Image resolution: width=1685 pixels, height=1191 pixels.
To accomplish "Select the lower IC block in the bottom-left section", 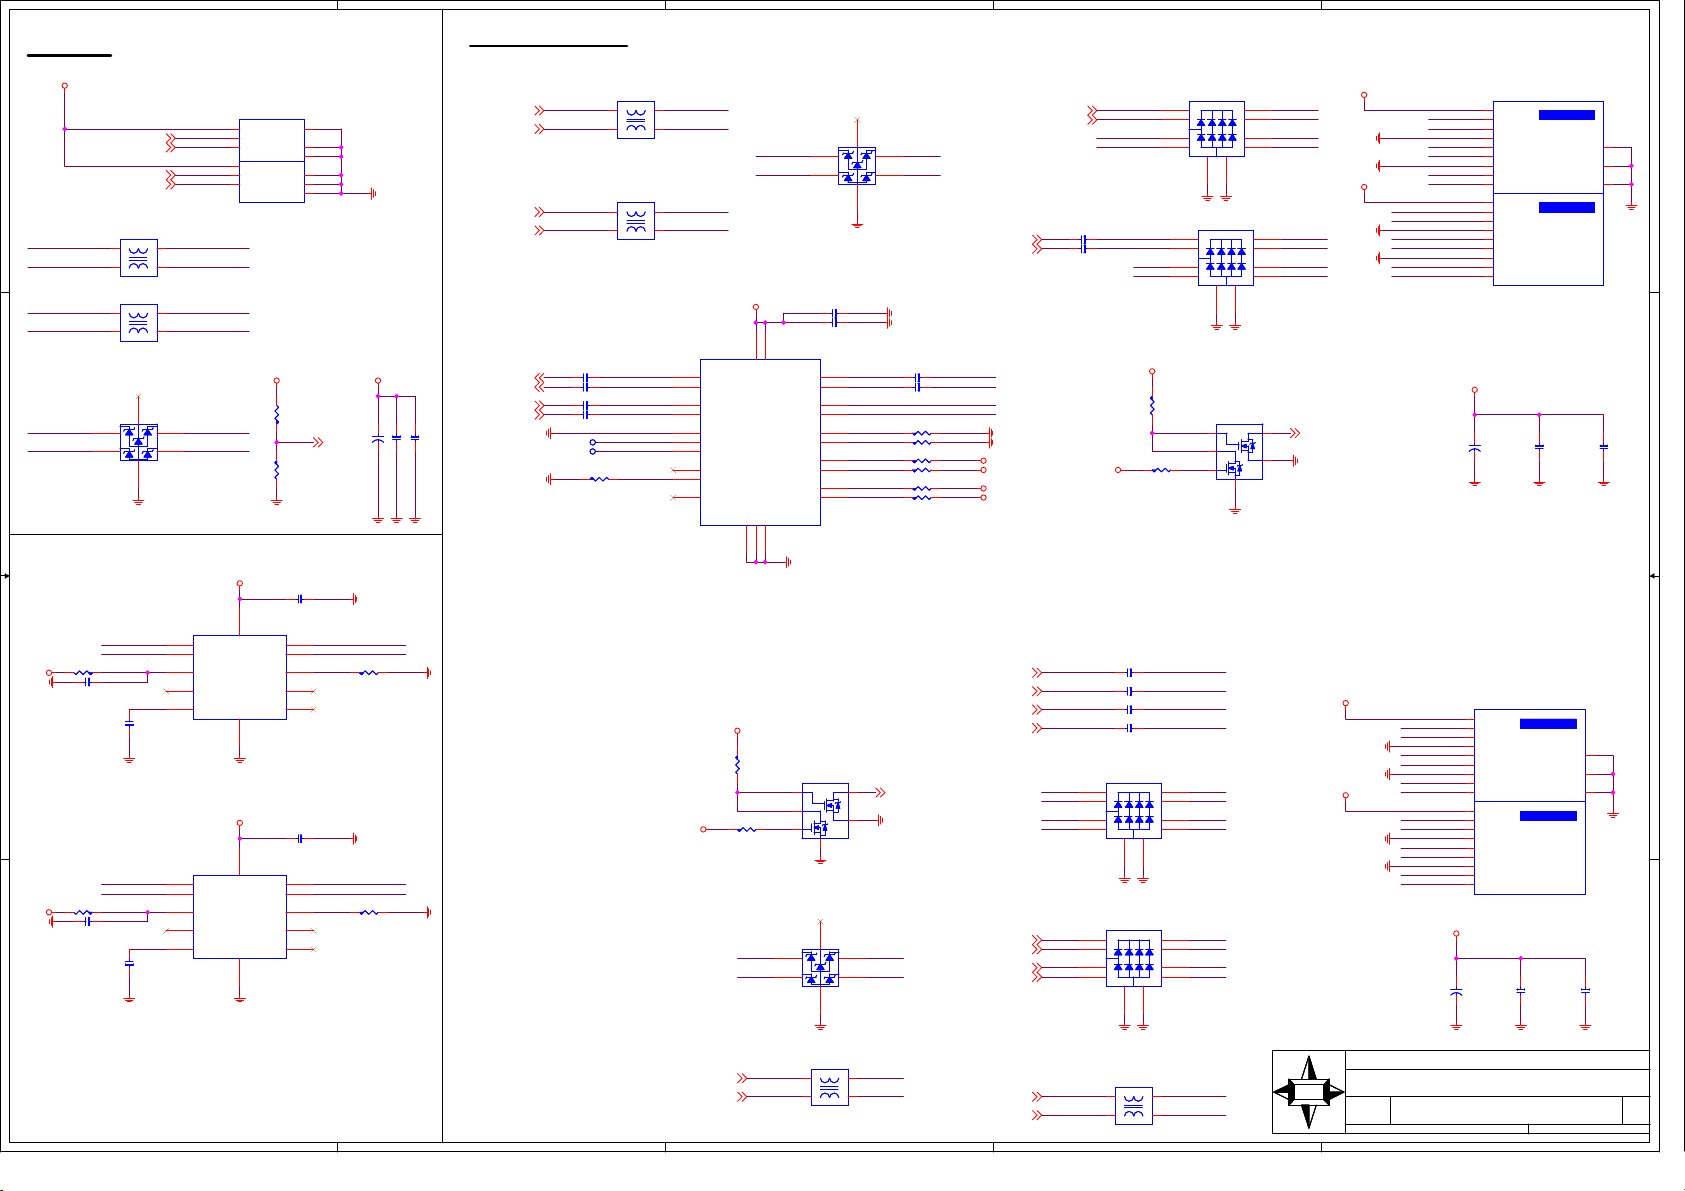I will (x=240, y=917).
